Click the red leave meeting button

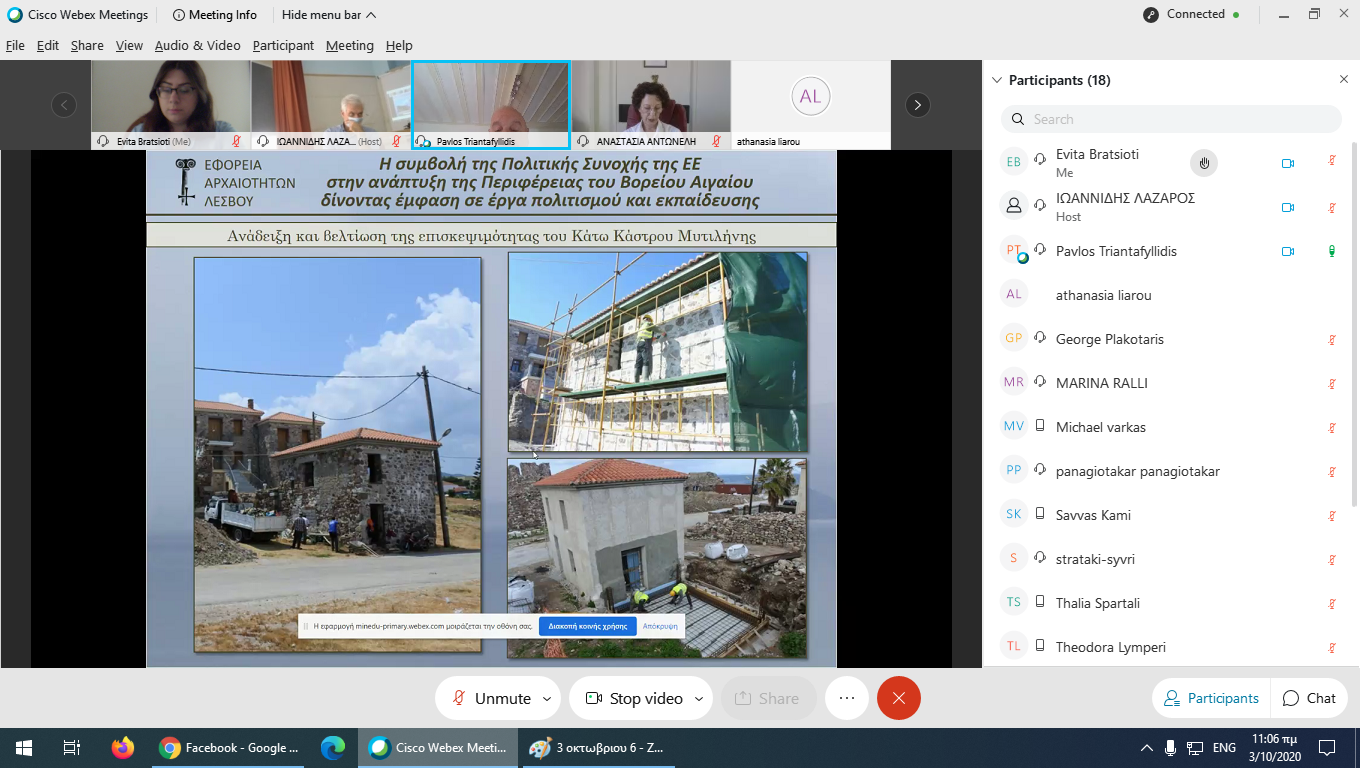[x=898, y=698]
